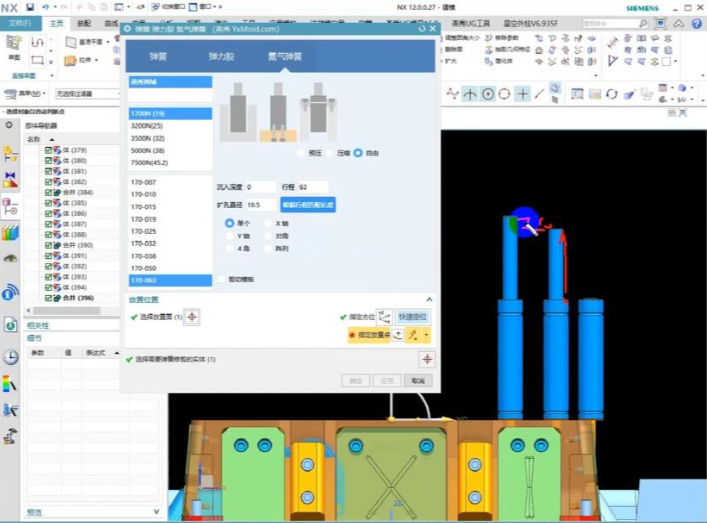Click the Undo arrow icon
Image resolution: width=707 pixels, height=523 pixels.
pyautogui.click(x=46, y=7)
